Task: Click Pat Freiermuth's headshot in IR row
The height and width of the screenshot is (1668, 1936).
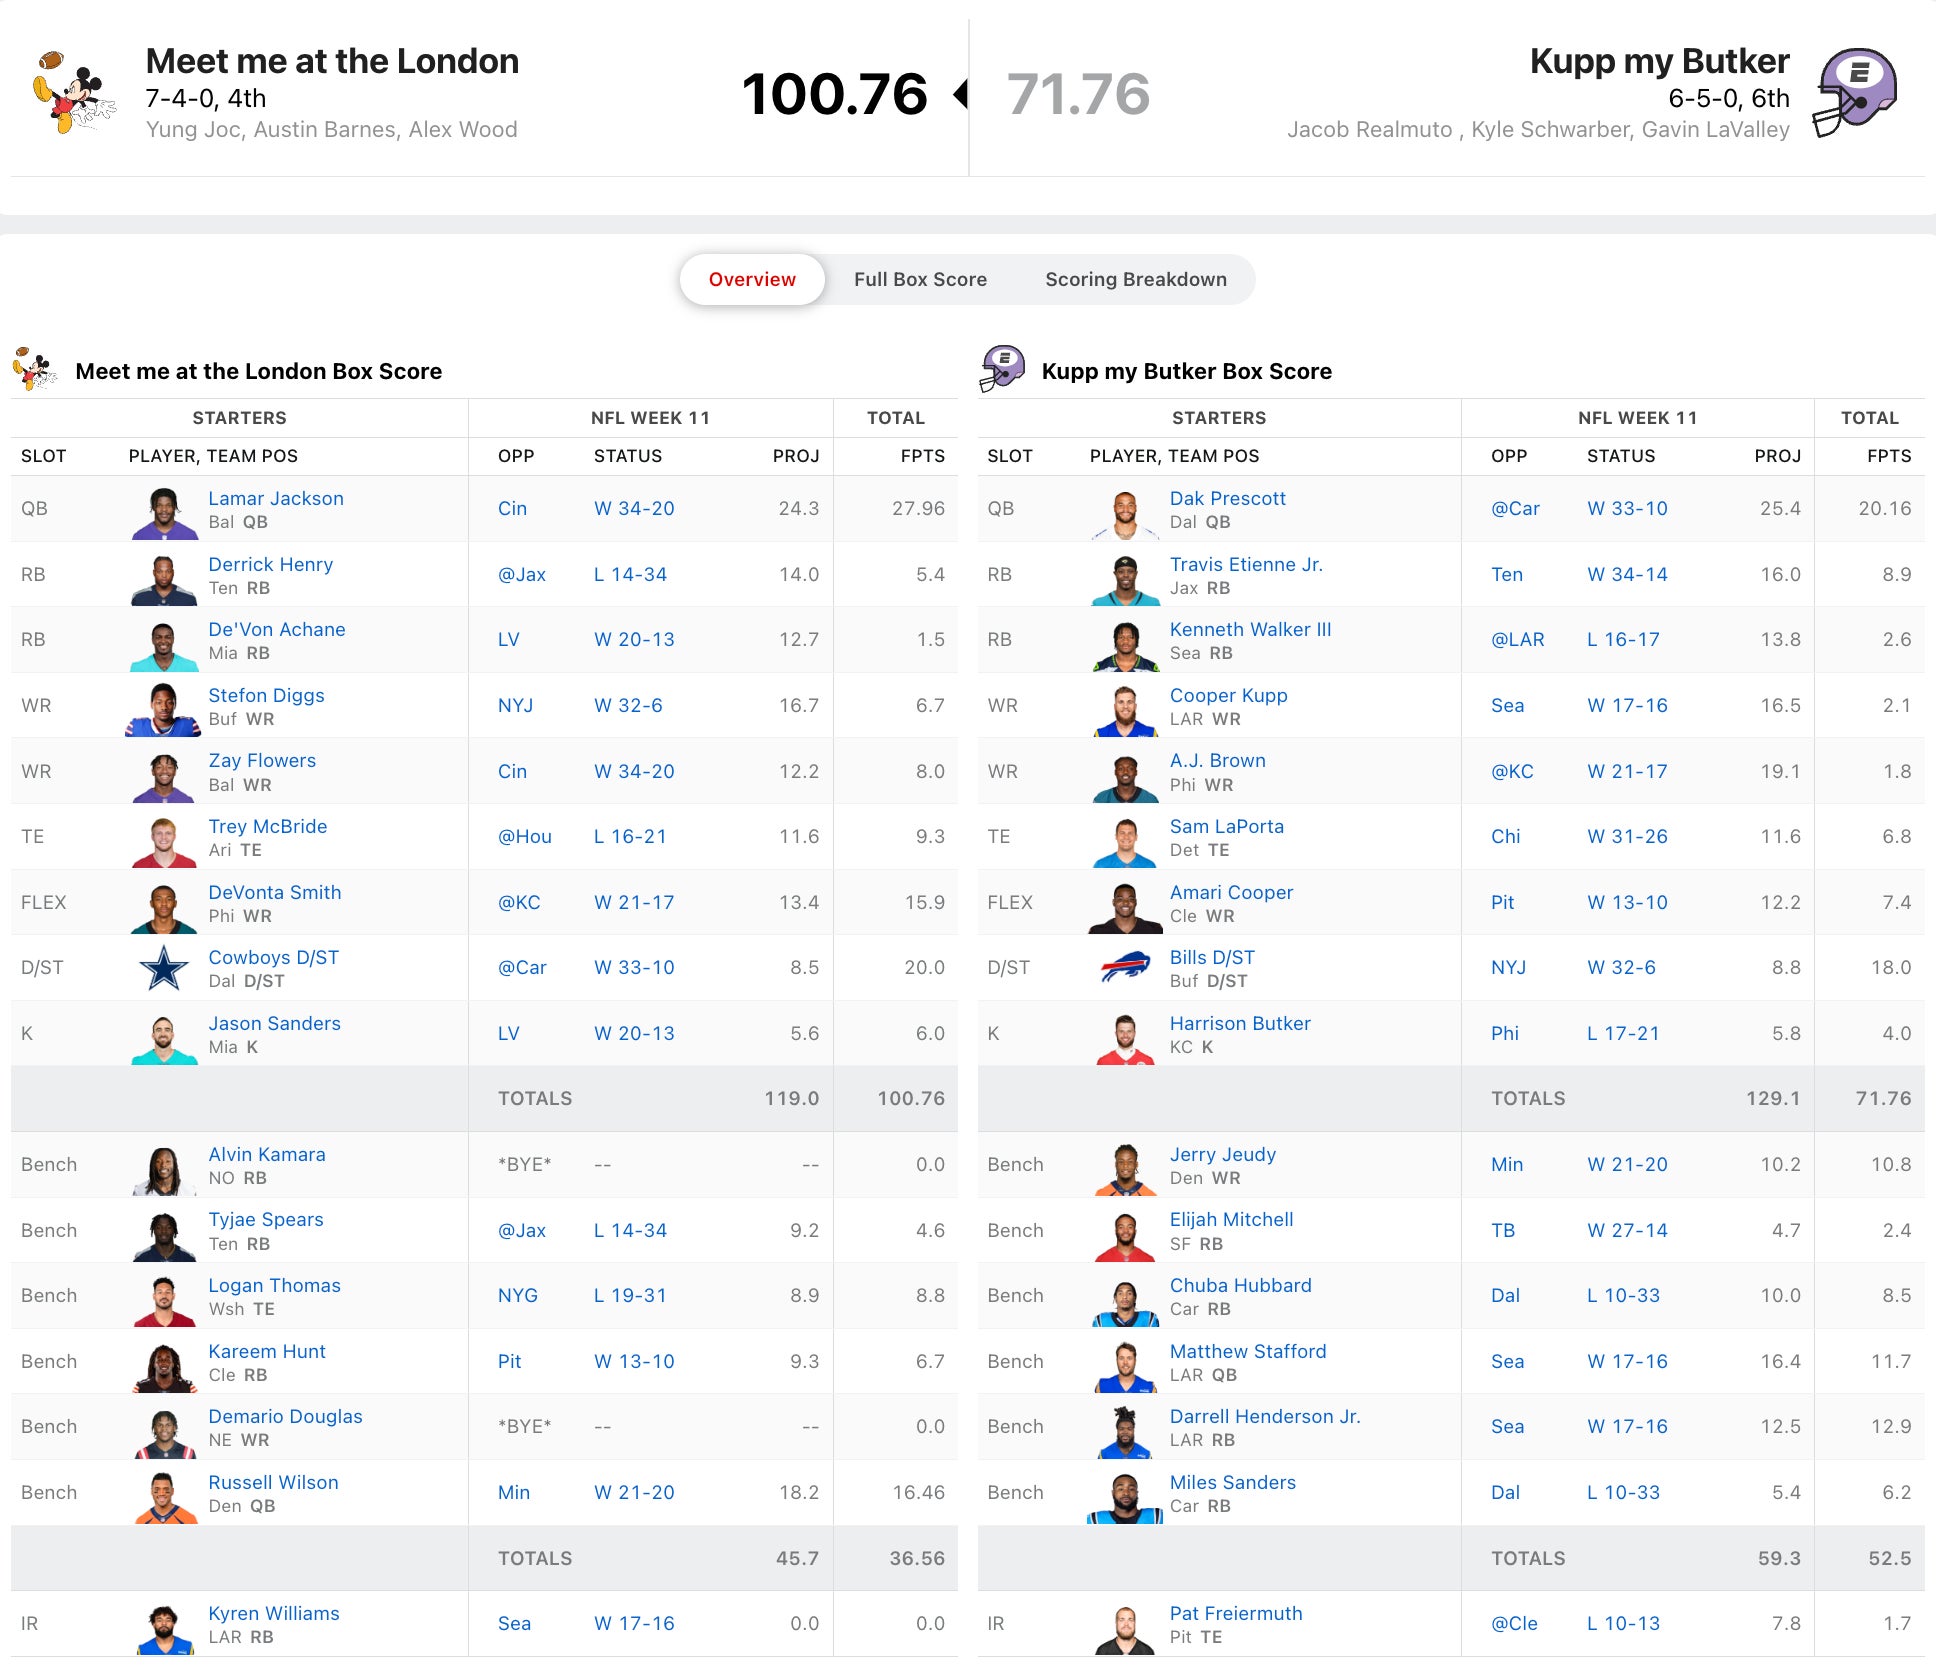Action: 1125,1627
